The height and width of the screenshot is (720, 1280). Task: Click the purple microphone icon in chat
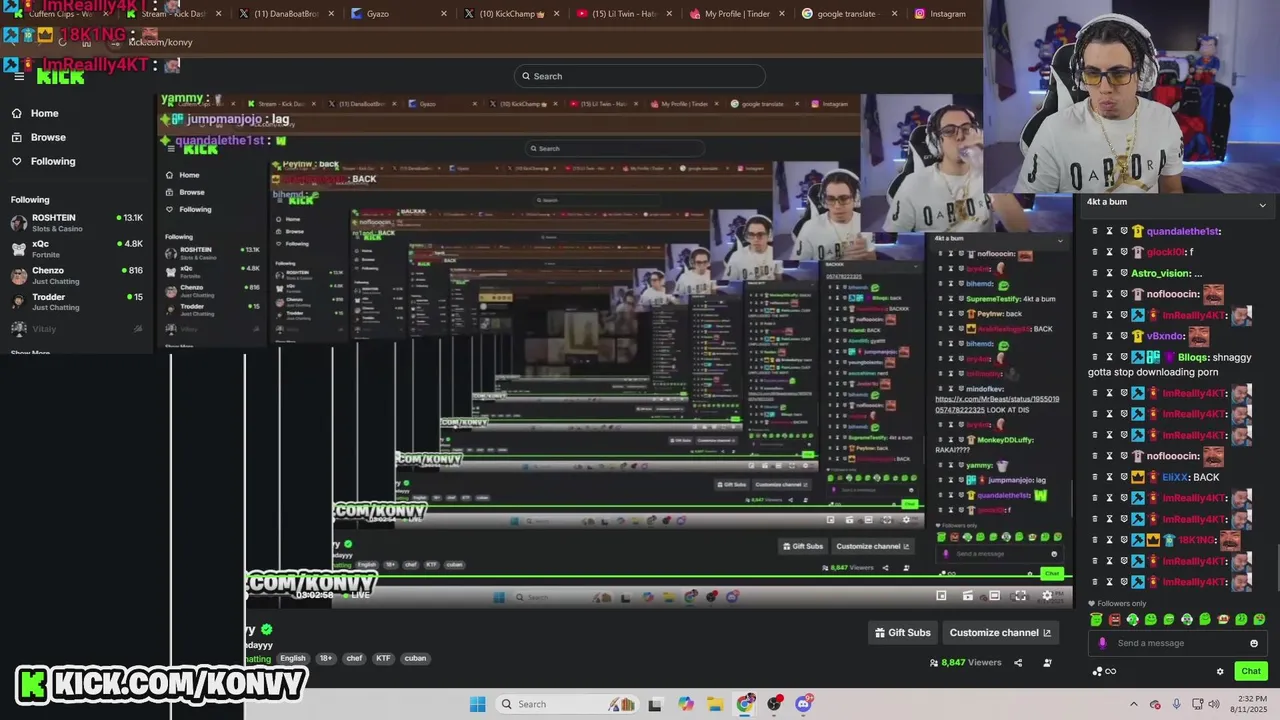click(x=1102, y=643)
